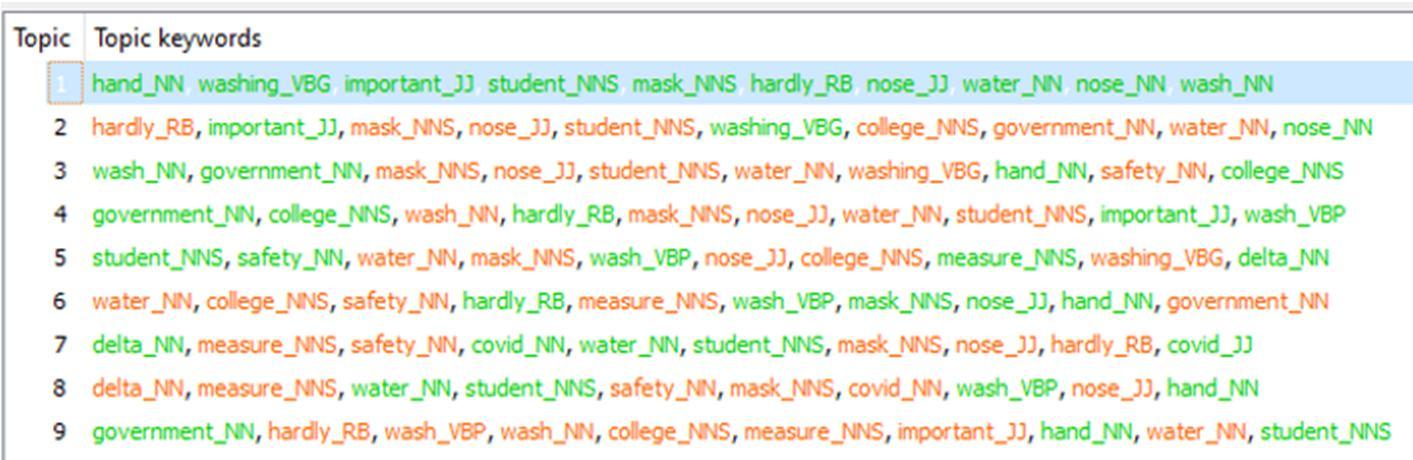Select topic row number 7
The height and width of the screenshot is (460, 1413).
tap(707, 345)
